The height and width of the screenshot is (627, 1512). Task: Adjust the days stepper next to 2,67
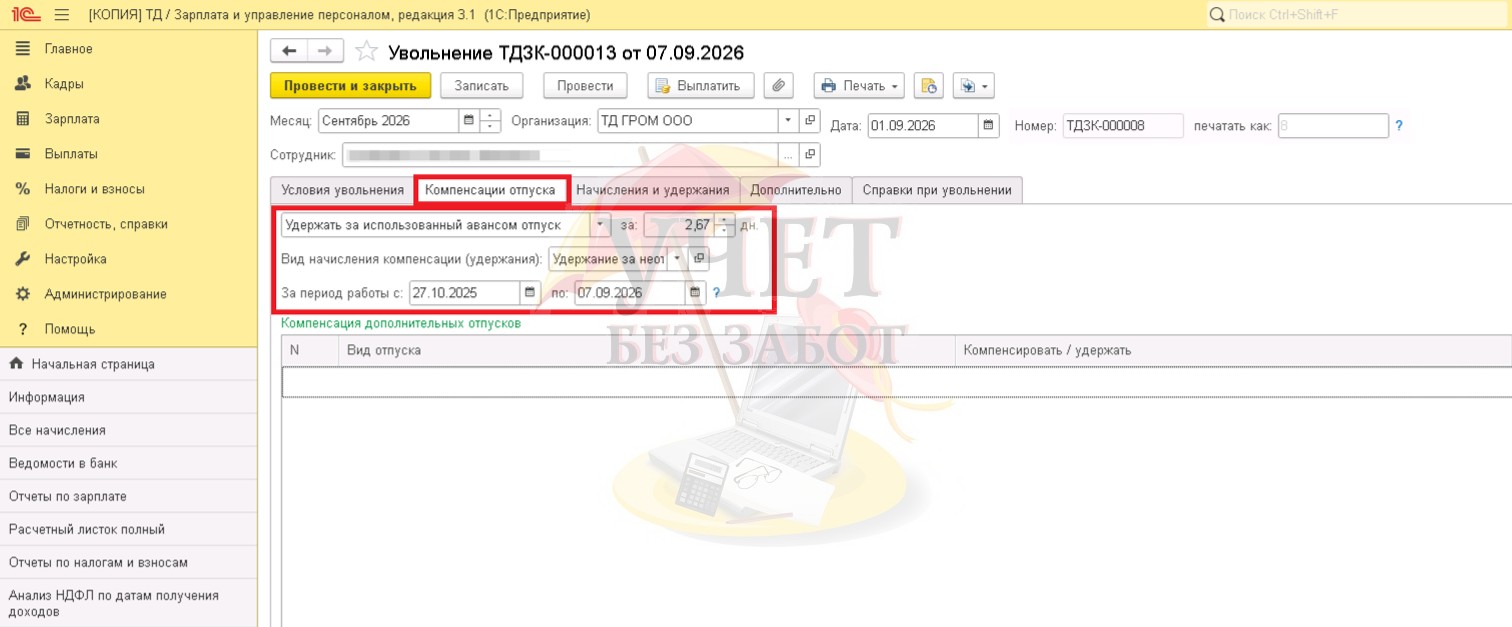coord(726,225)
